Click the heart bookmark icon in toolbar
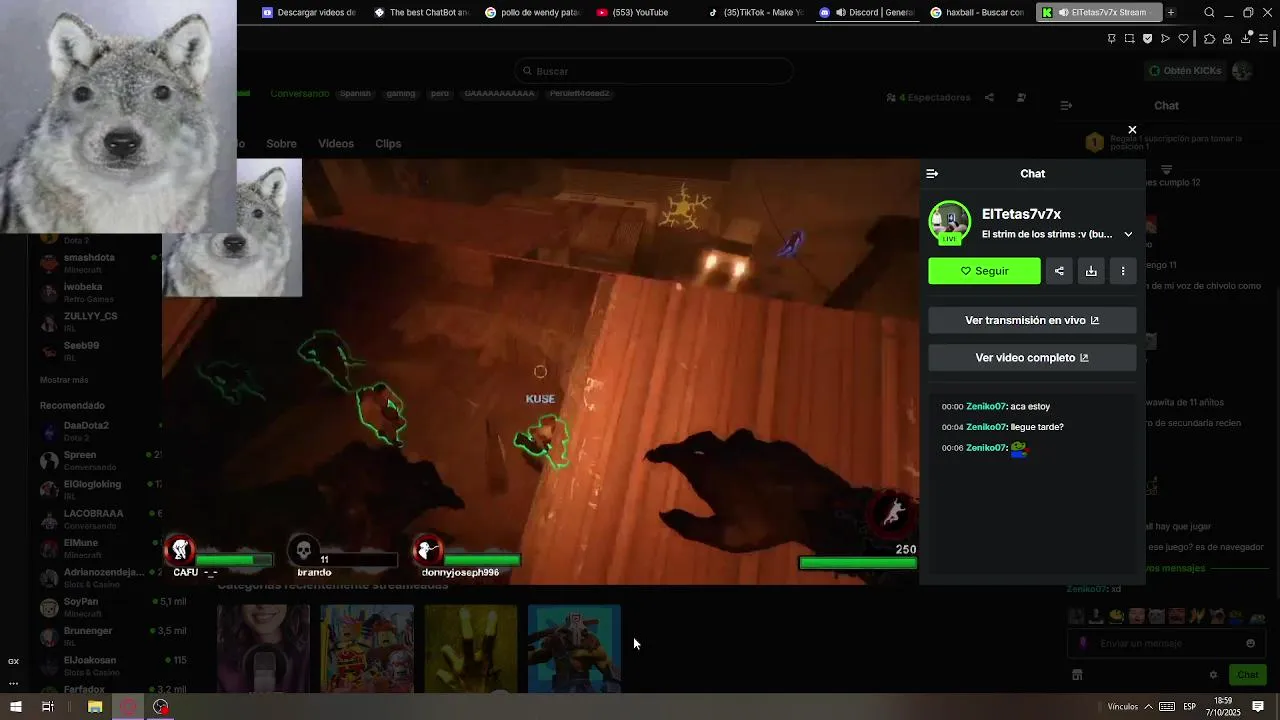This screenshot has height=720, width=1280. pos(1184,39)
